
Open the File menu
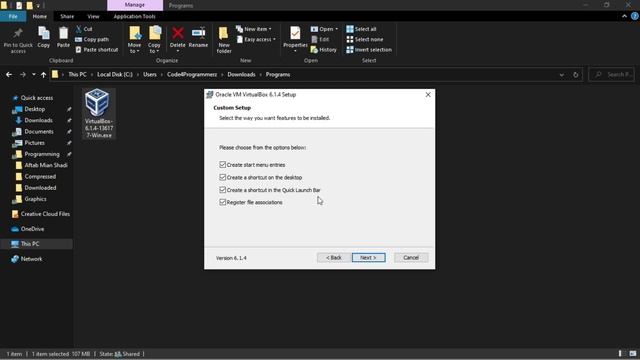pos(13,16)
